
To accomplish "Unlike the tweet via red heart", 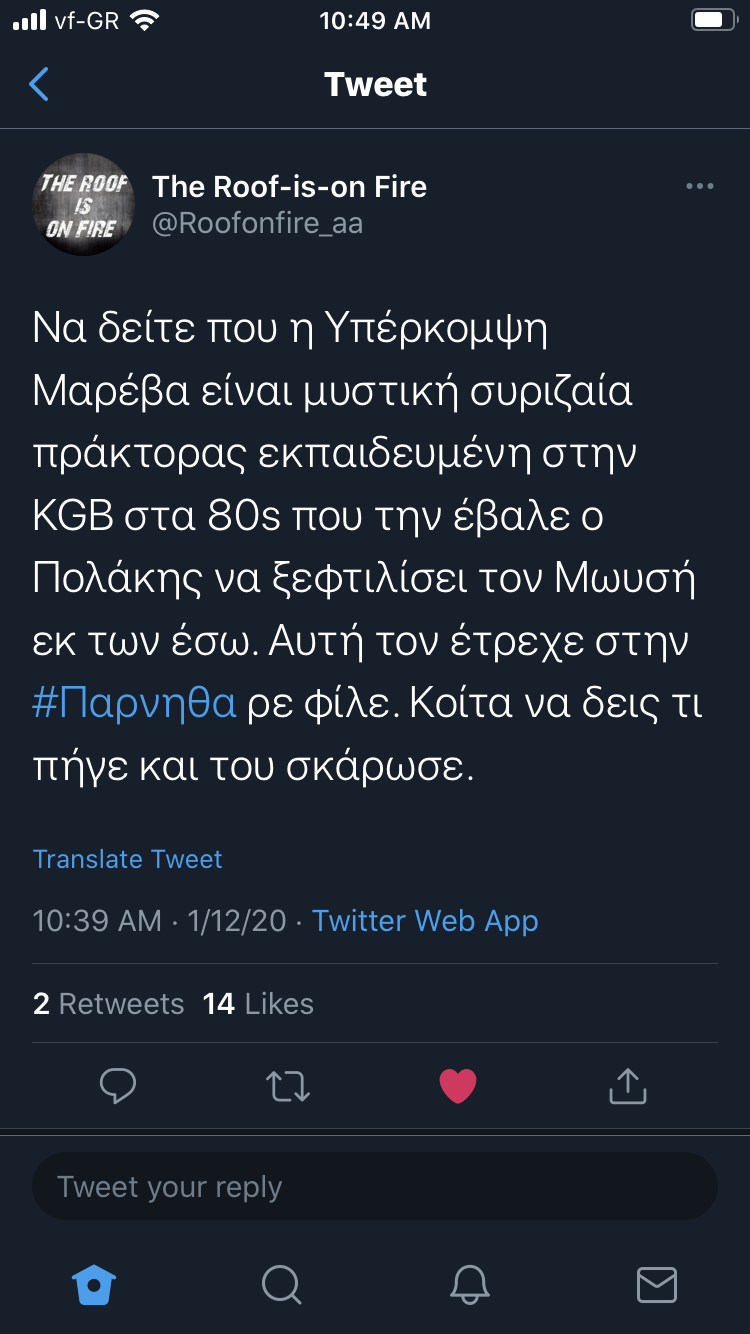I will (x=458, y=1085).
